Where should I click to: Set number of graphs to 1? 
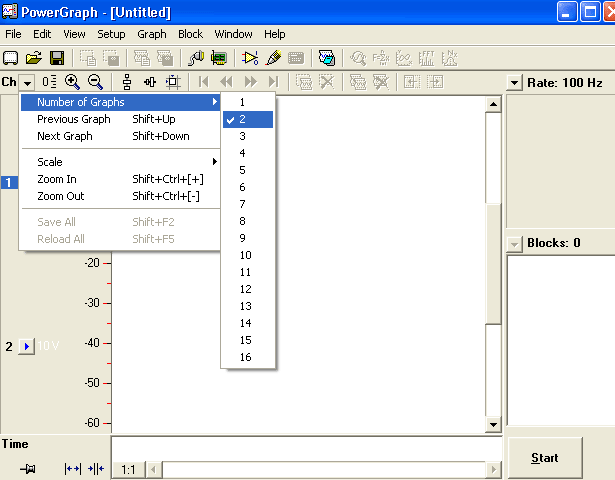[x=248, y=102]
